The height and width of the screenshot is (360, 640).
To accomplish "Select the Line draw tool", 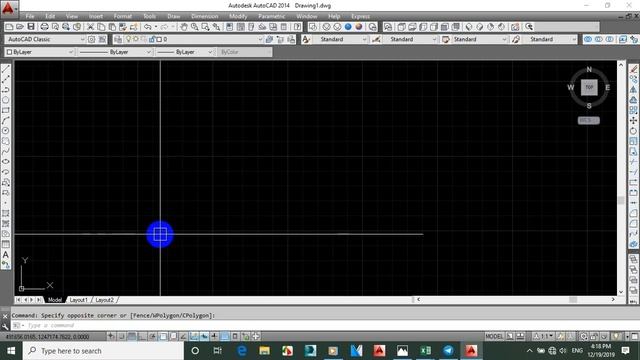I will point(6,69).
